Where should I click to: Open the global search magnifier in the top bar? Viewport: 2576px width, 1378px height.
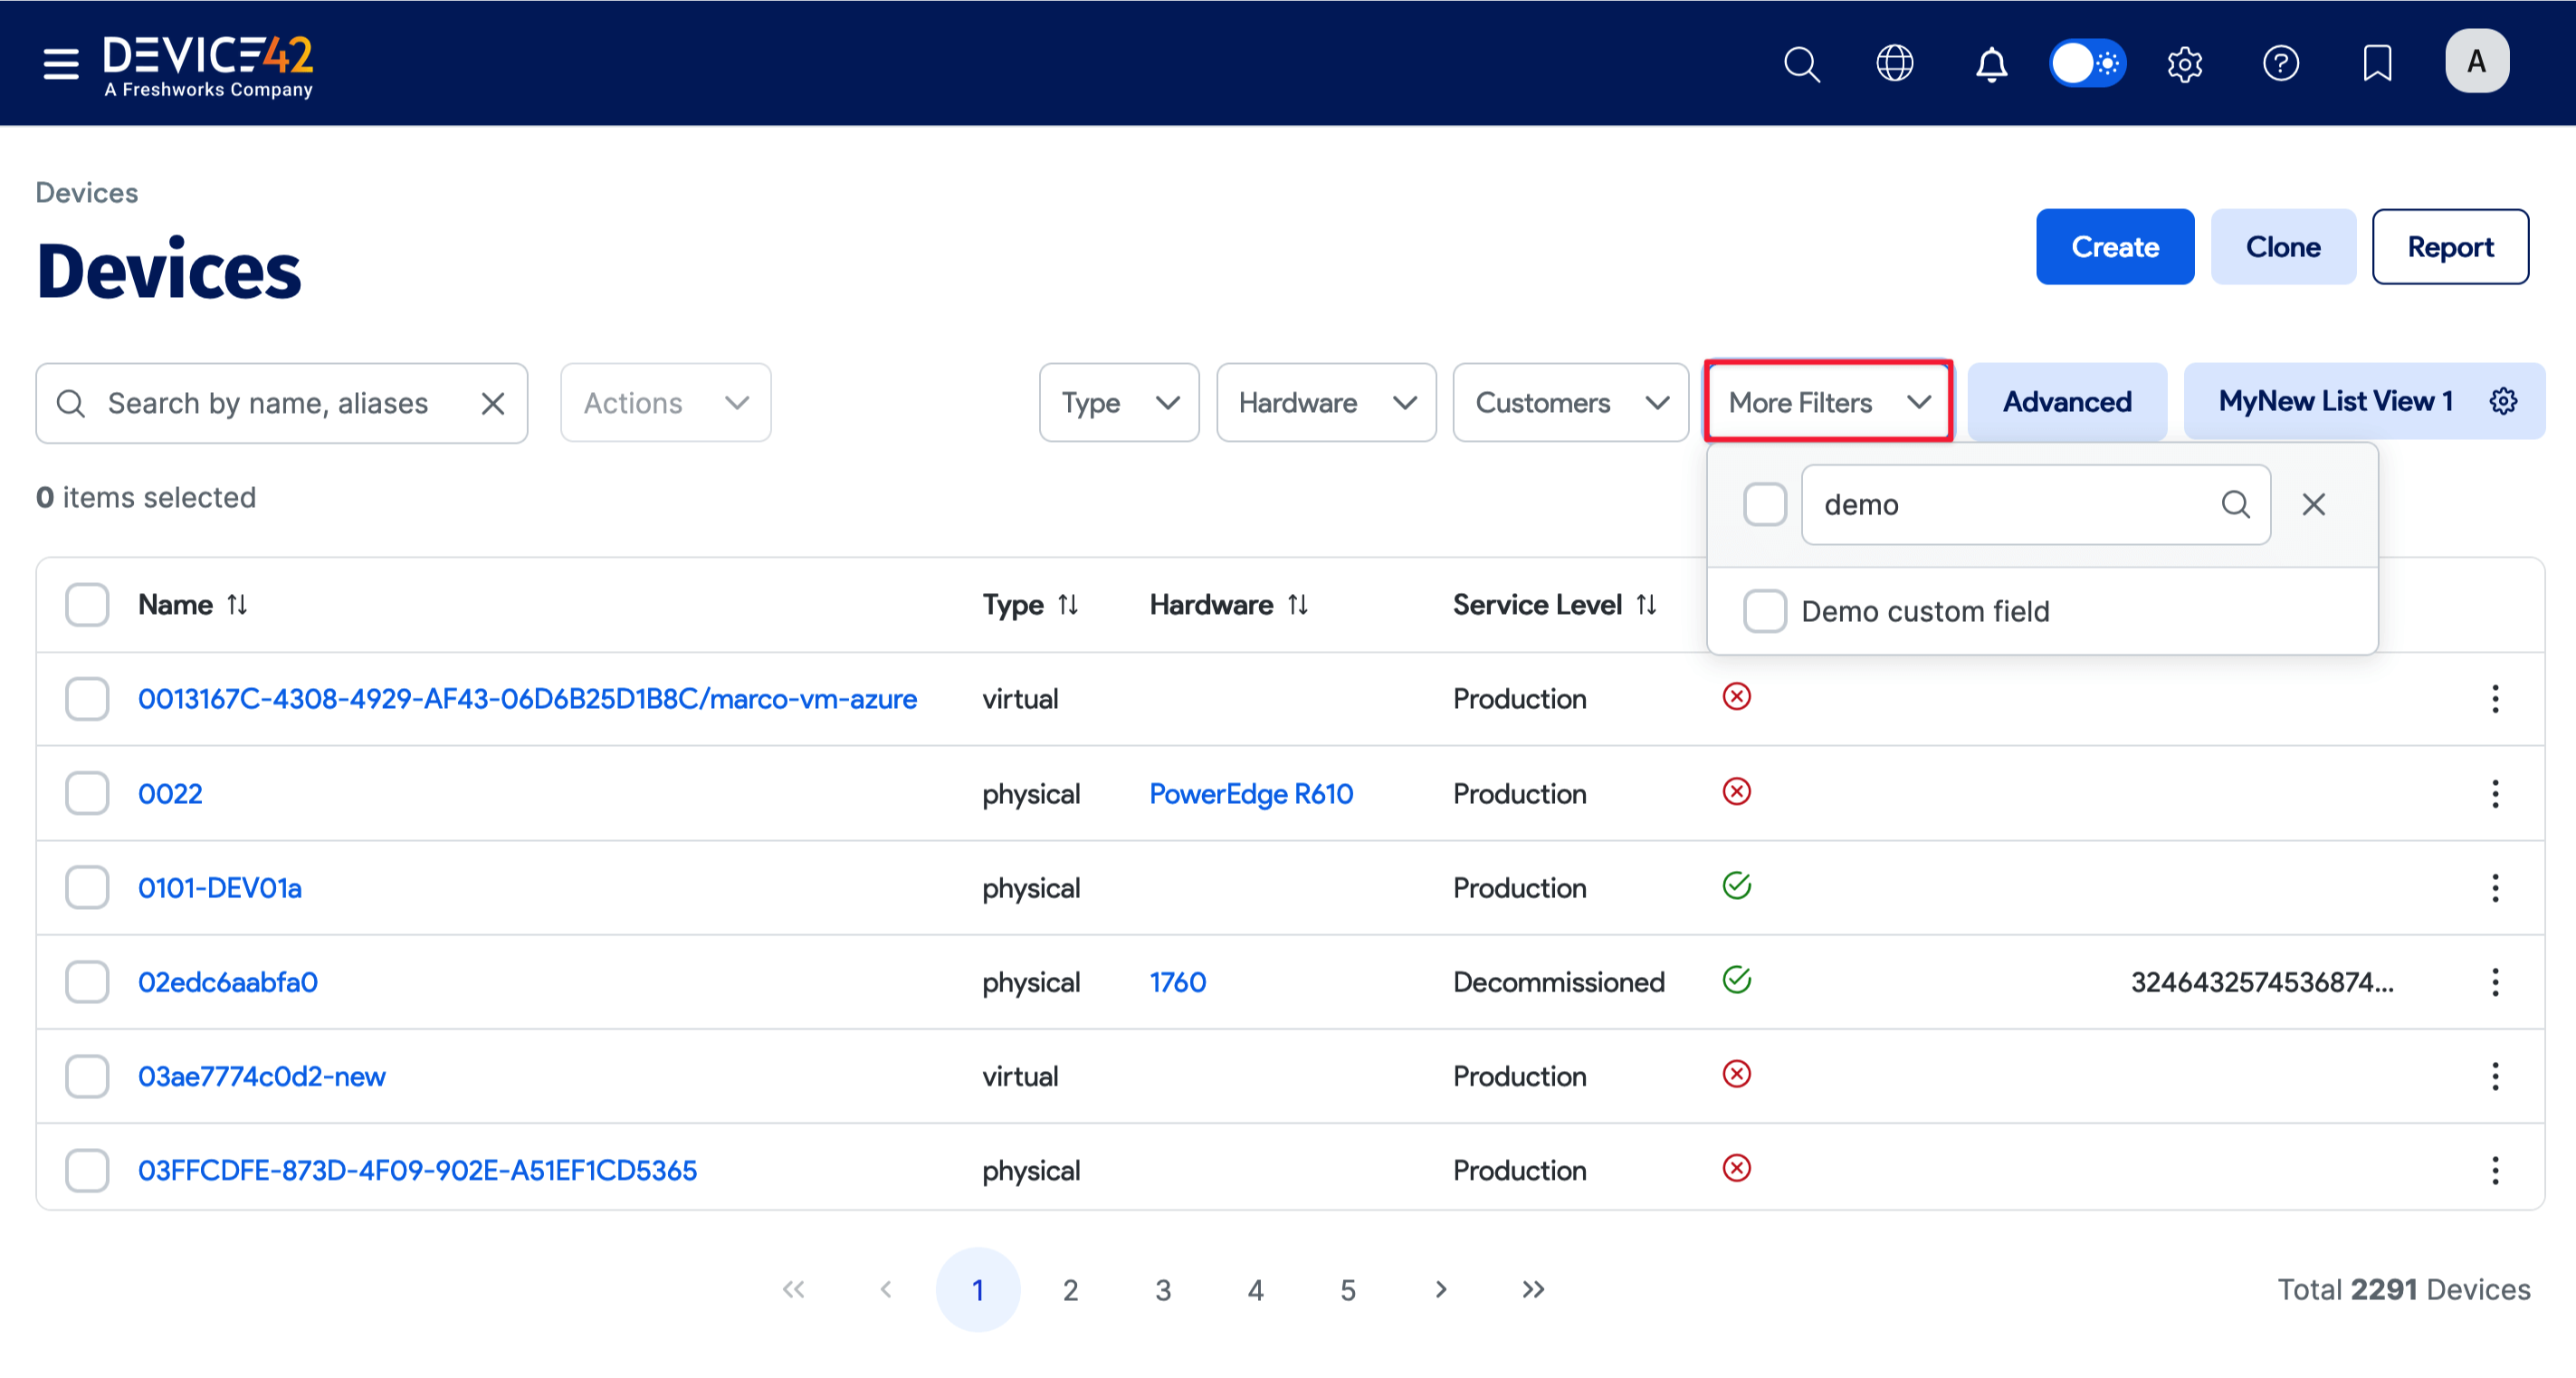(x=1802, y=64)
